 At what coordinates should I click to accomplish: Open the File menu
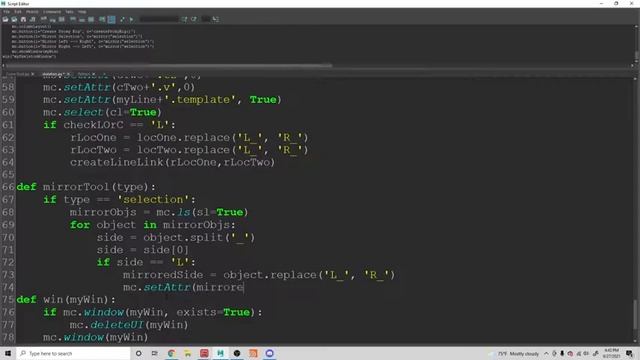[7, 12]
